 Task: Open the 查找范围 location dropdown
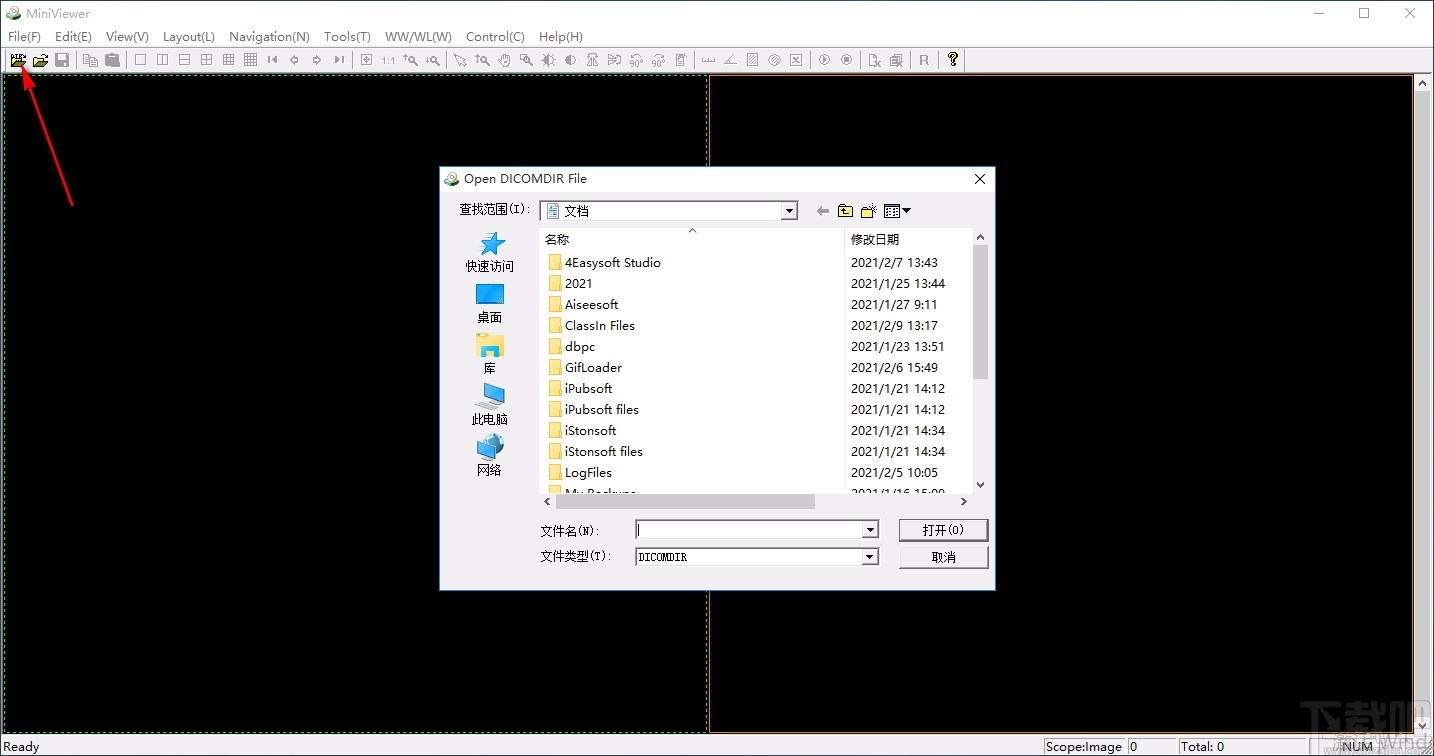789,210
